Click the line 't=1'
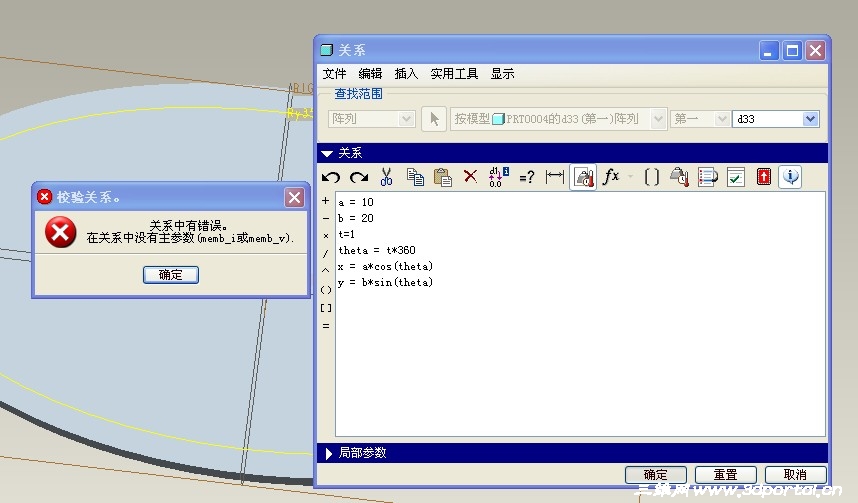Image resolution: width=858 pixels, height=503 pixels. [x=346, y=234]
